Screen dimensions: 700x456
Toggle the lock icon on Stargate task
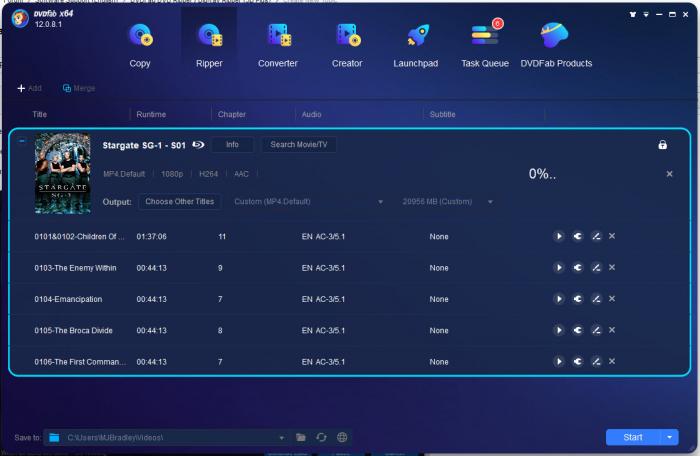pyautogui.click(x=662, y=145)
